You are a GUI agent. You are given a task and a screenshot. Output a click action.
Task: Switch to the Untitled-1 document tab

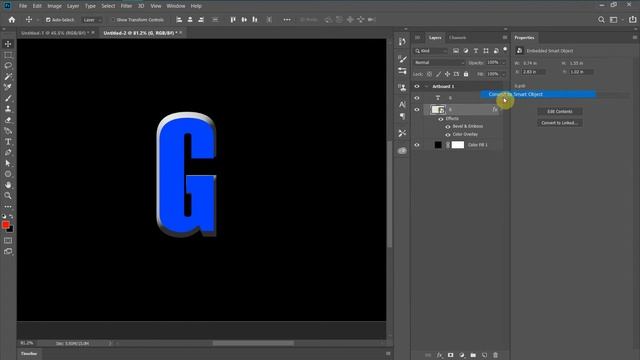(x=56, y=33)
